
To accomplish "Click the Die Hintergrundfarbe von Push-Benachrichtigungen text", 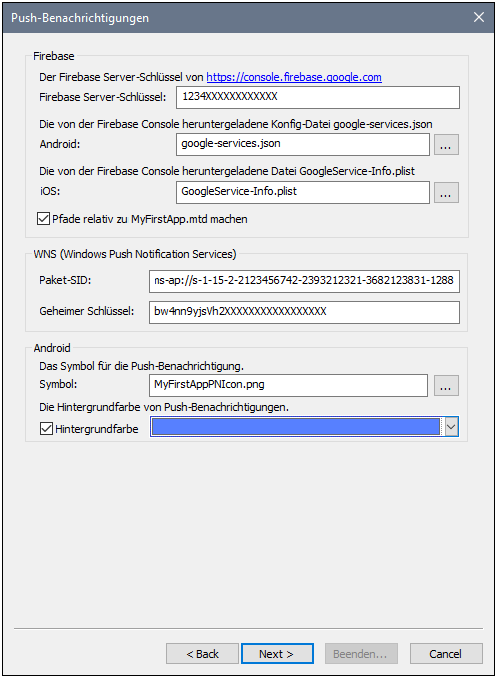I will pos(164,407).
